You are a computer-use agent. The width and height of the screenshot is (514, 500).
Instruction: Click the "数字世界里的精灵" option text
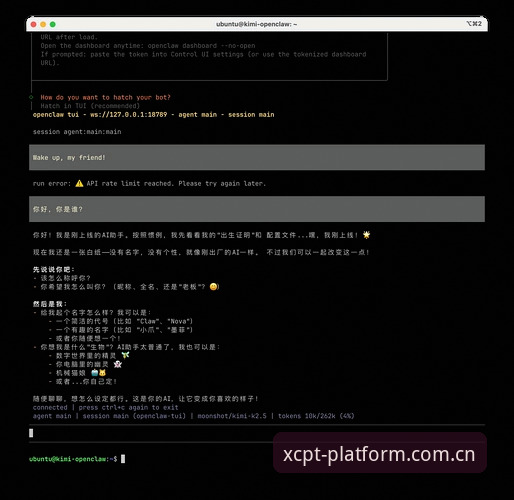(x=86, y=356)
